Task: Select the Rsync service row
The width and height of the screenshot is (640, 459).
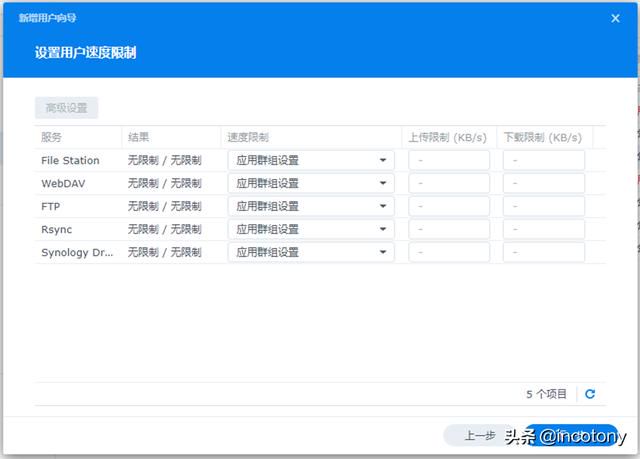Action: pos(320,229)
